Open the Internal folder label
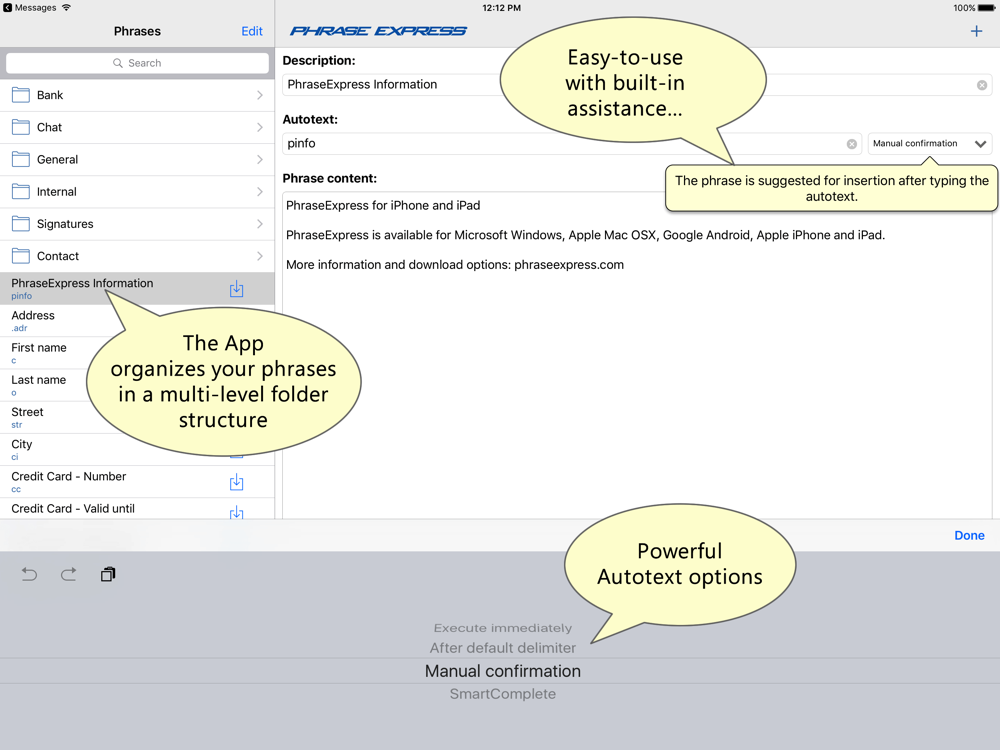Image resolution: width=1000 pixels, height=750 pixels. point(57,191)
